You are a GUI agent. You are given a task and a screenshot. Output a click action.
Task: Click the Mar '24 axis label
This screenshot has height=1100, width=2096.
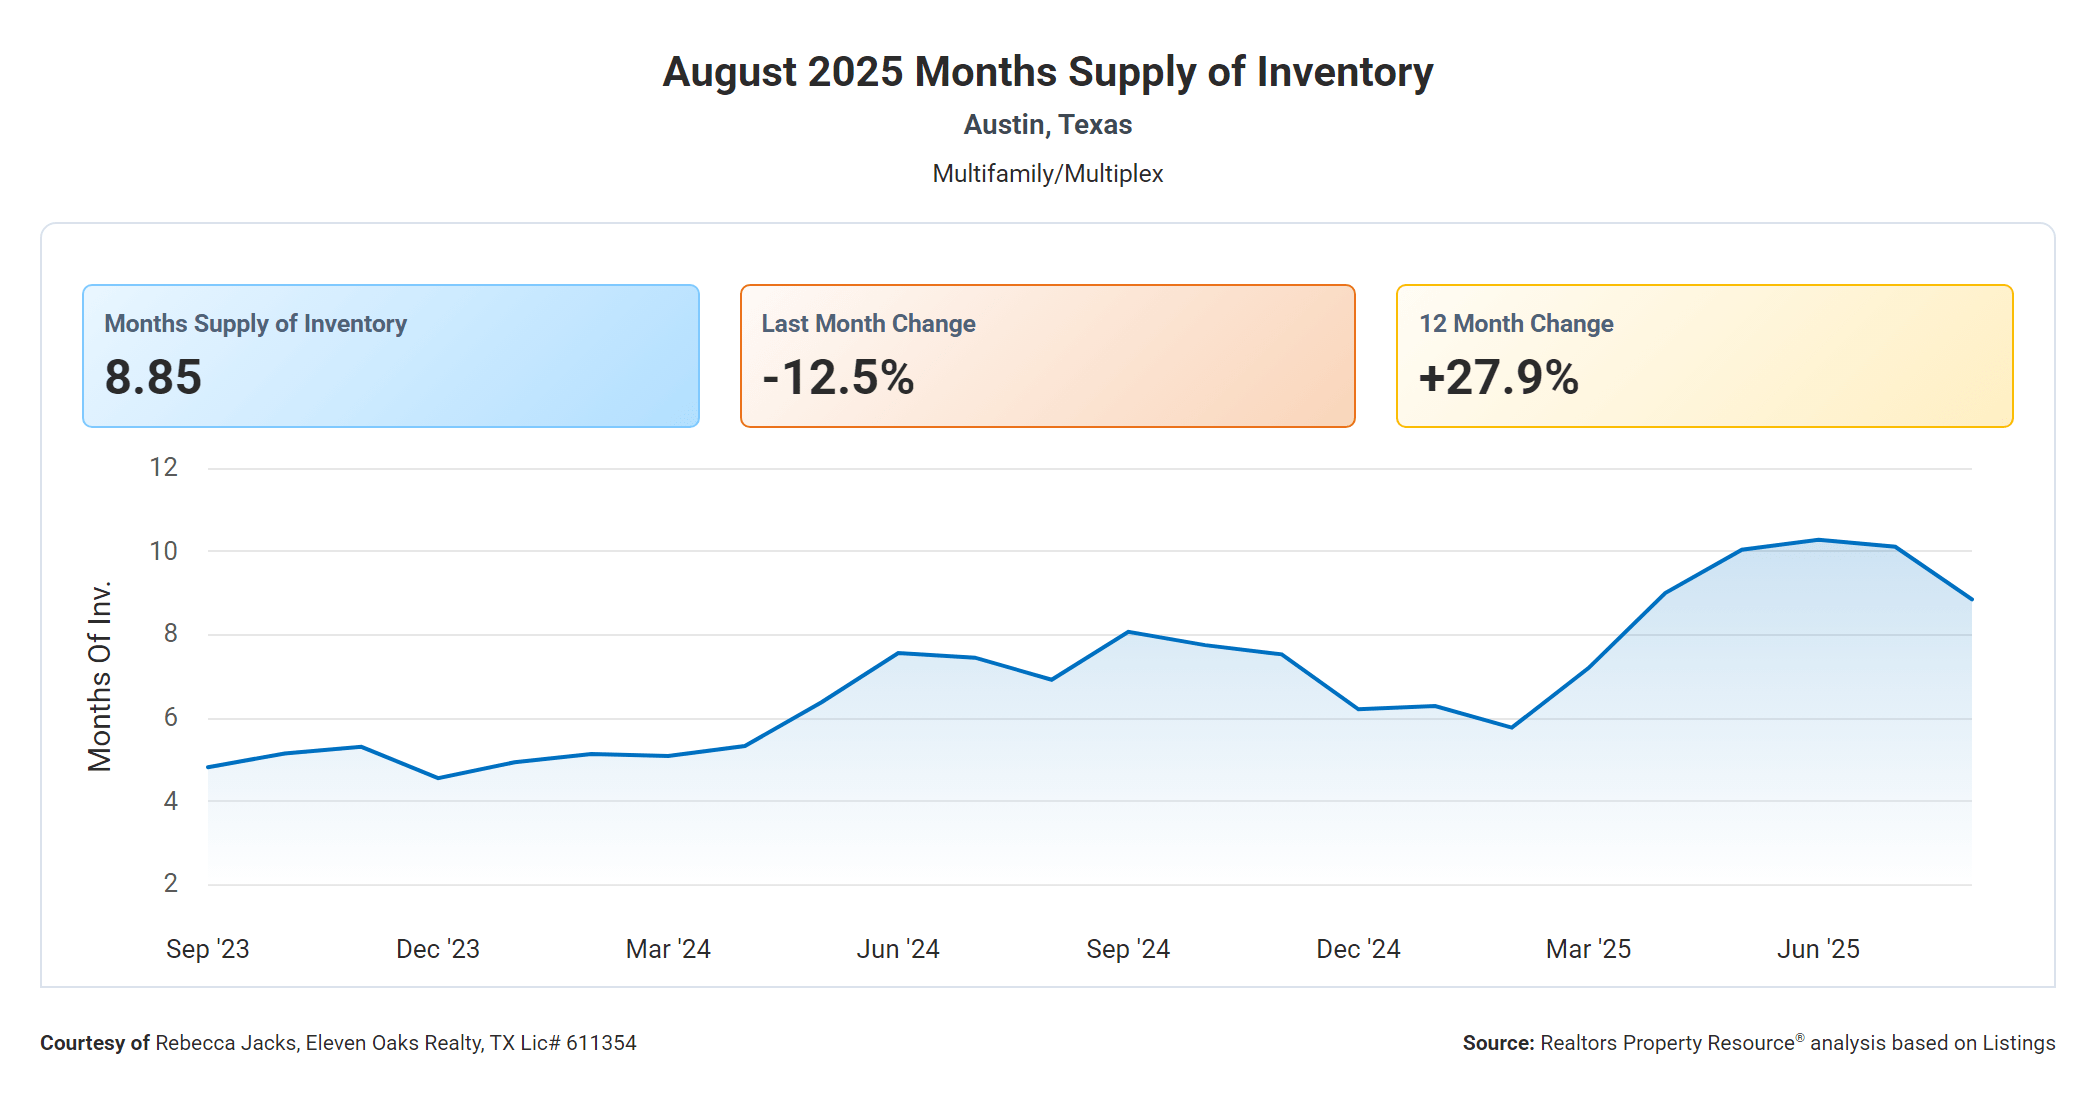coord(668,948)
